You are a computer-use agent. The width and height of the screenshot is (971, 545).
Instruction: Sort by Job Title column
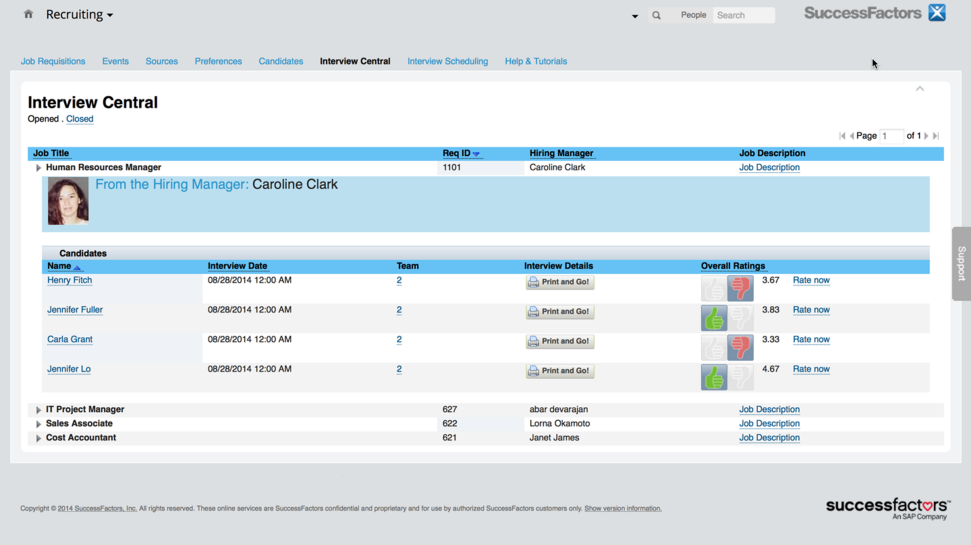tap(51, 153)
